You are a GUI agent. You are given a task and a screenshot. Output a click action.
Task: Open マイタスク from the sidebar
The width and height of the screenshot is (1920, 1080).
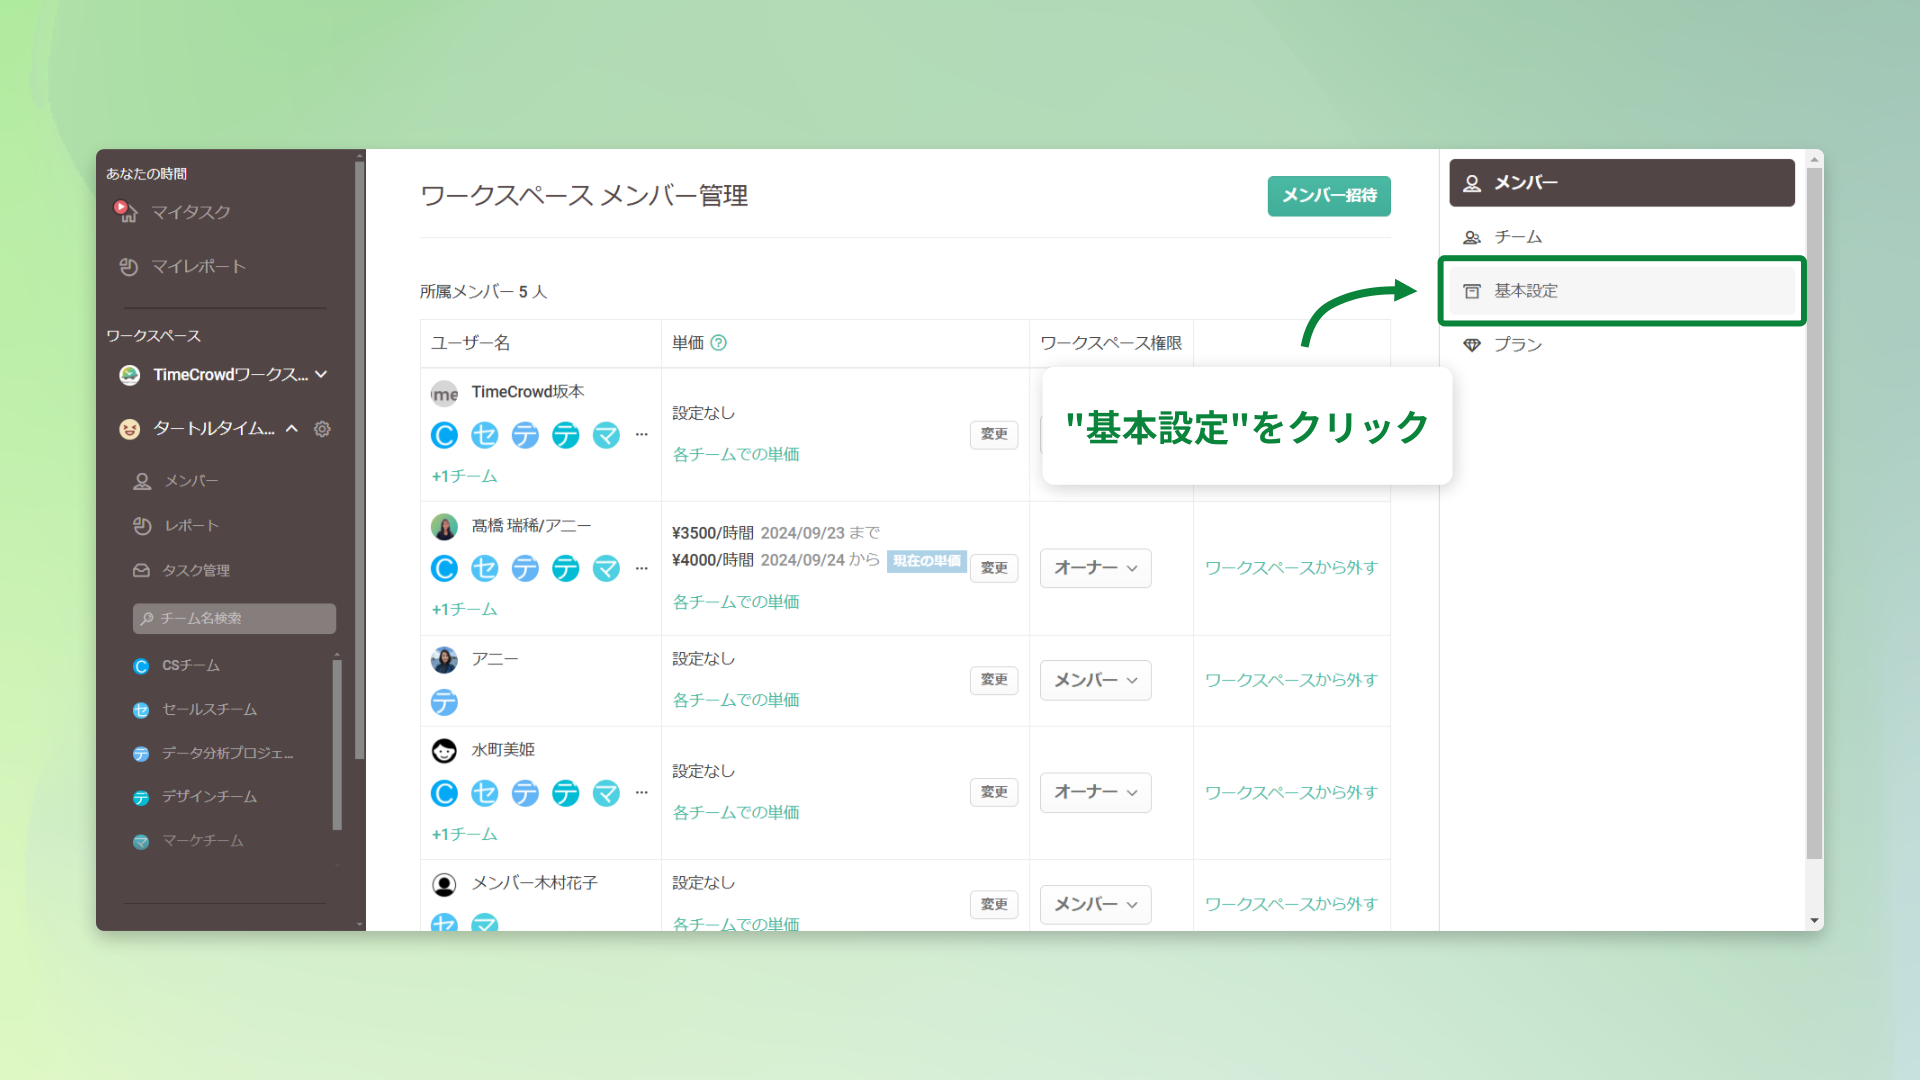pos(190,212)
